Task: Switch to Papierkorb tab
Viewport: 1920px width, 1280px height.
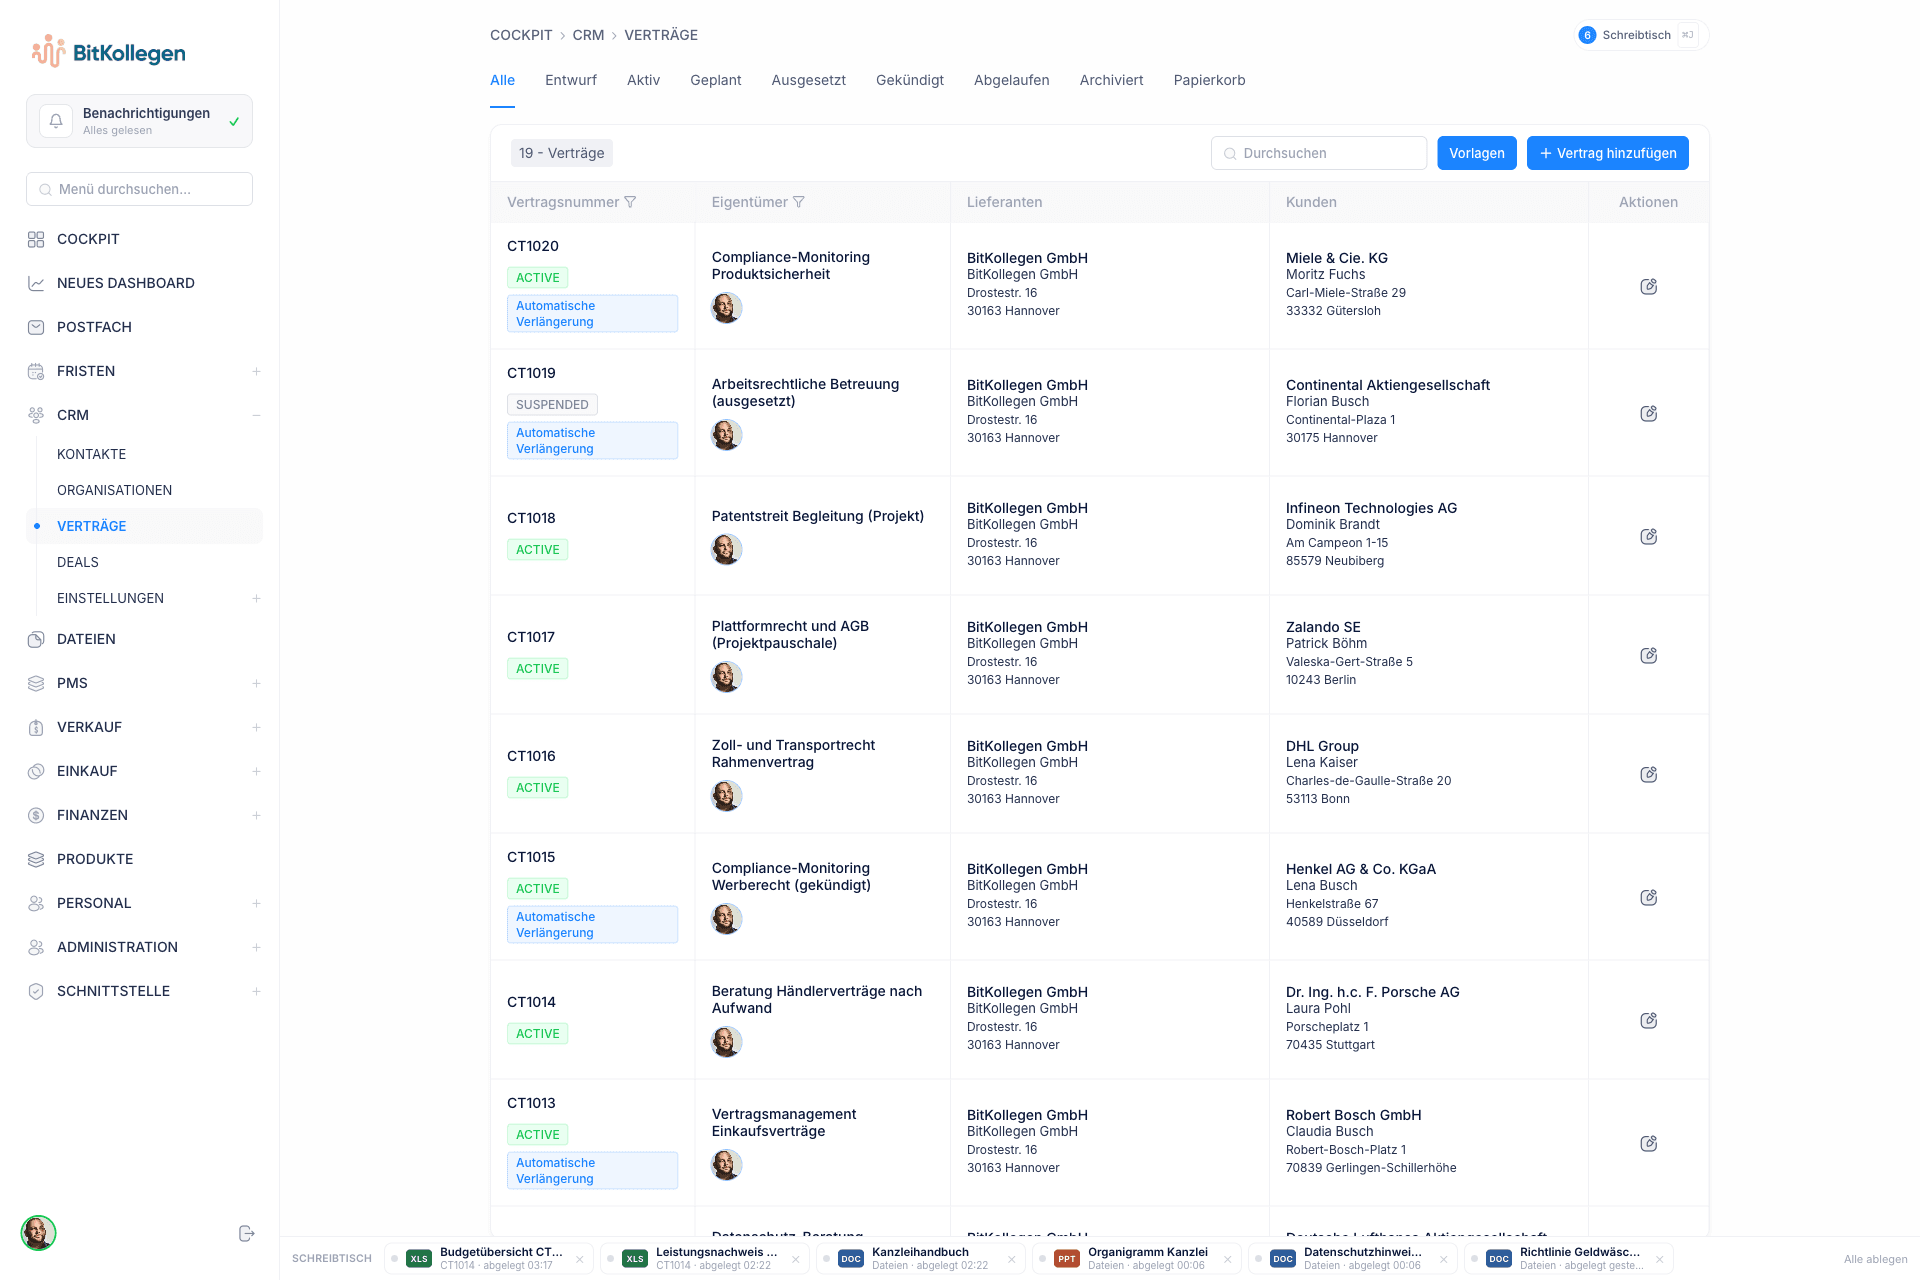Action: pos(1209,80)
